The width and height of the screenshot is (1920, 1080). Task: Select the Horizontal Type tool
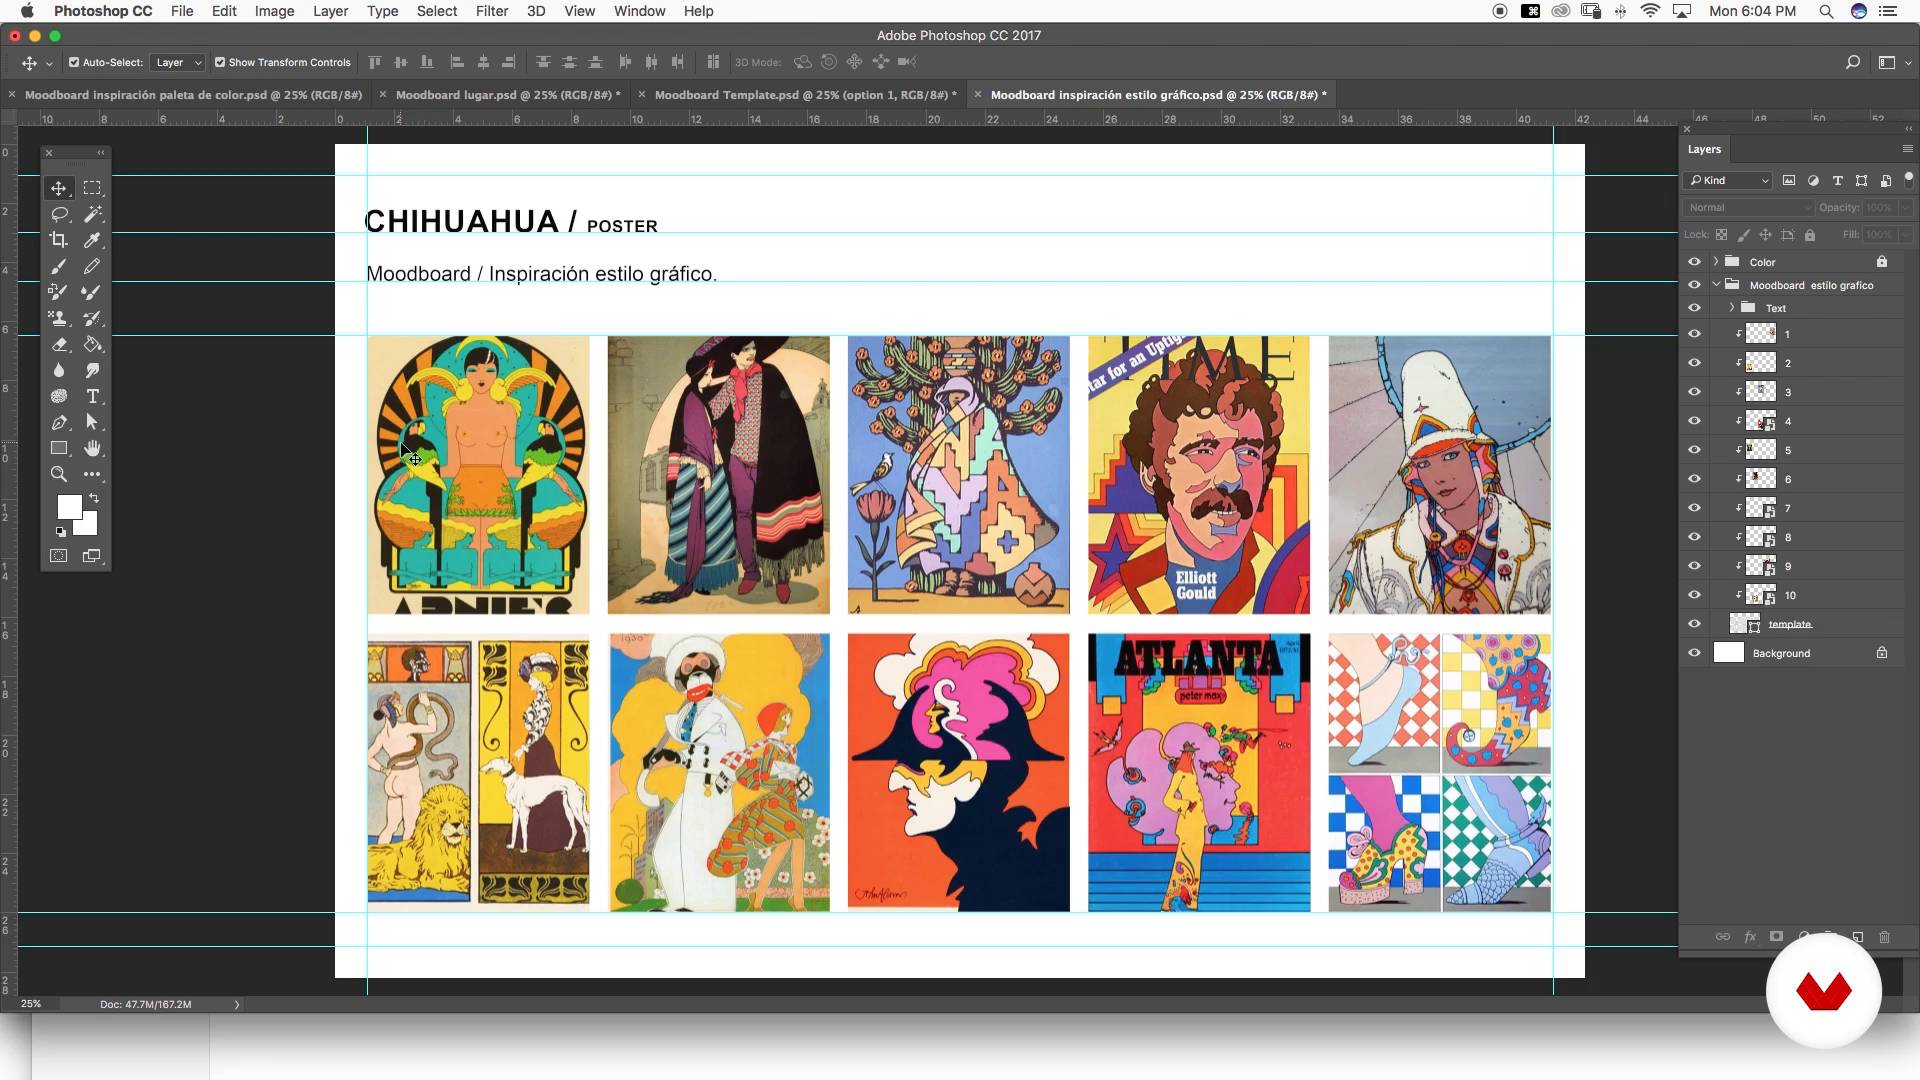pos(92,396)
